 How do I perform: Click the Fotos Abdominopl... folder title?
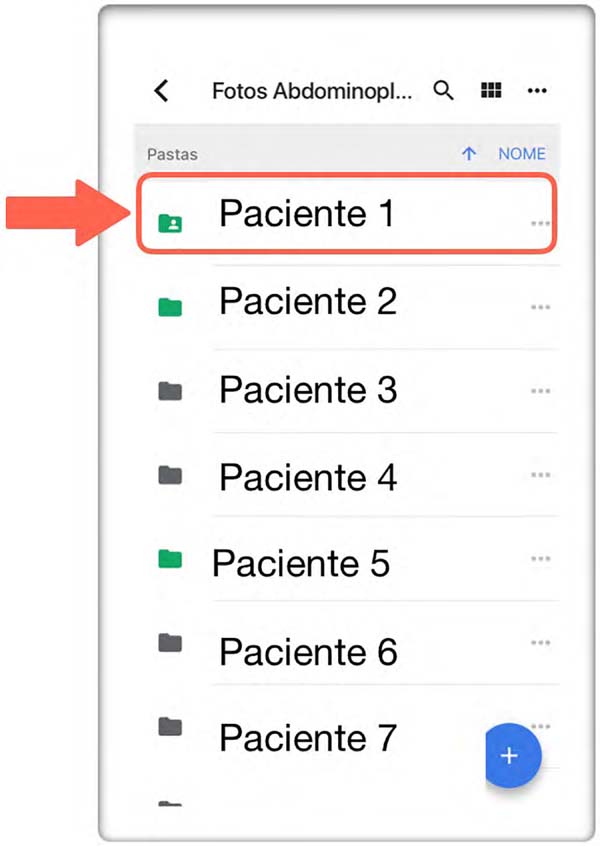tap(312, 91)
